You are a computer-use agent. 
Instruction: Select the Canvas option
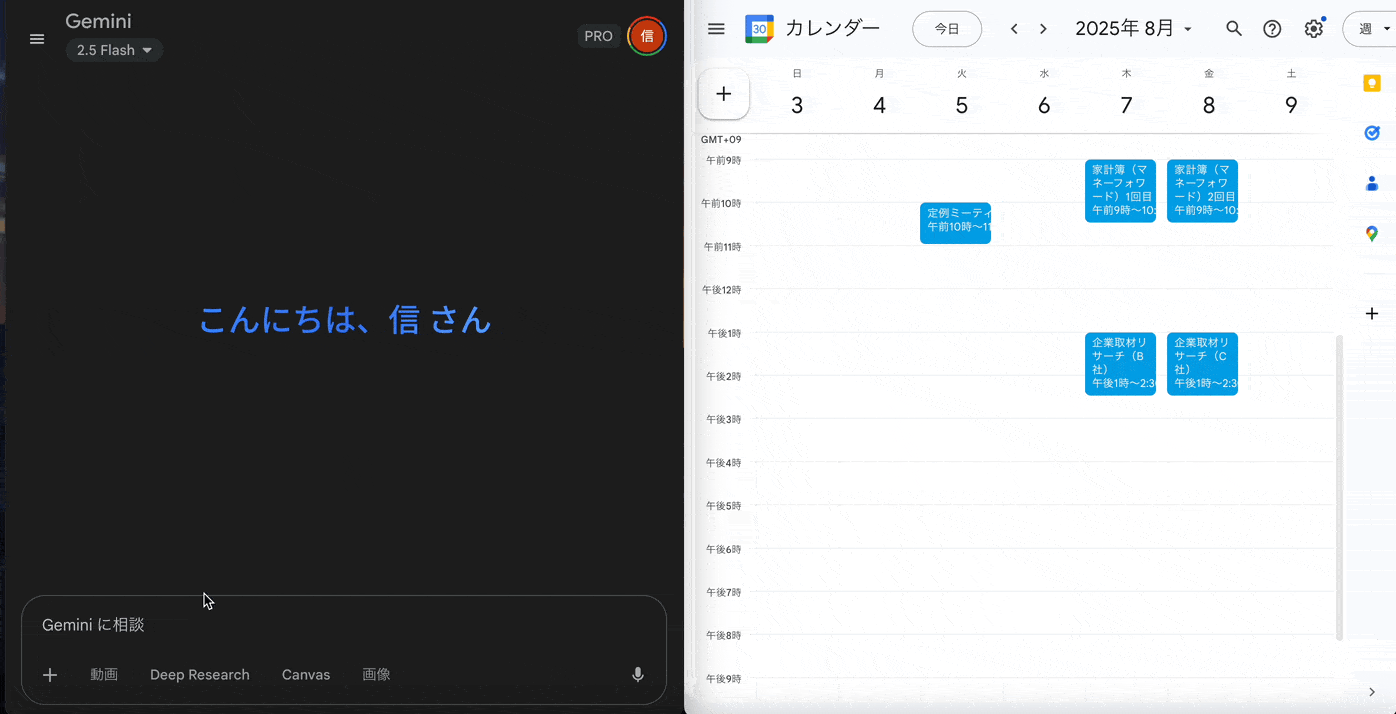306,675
